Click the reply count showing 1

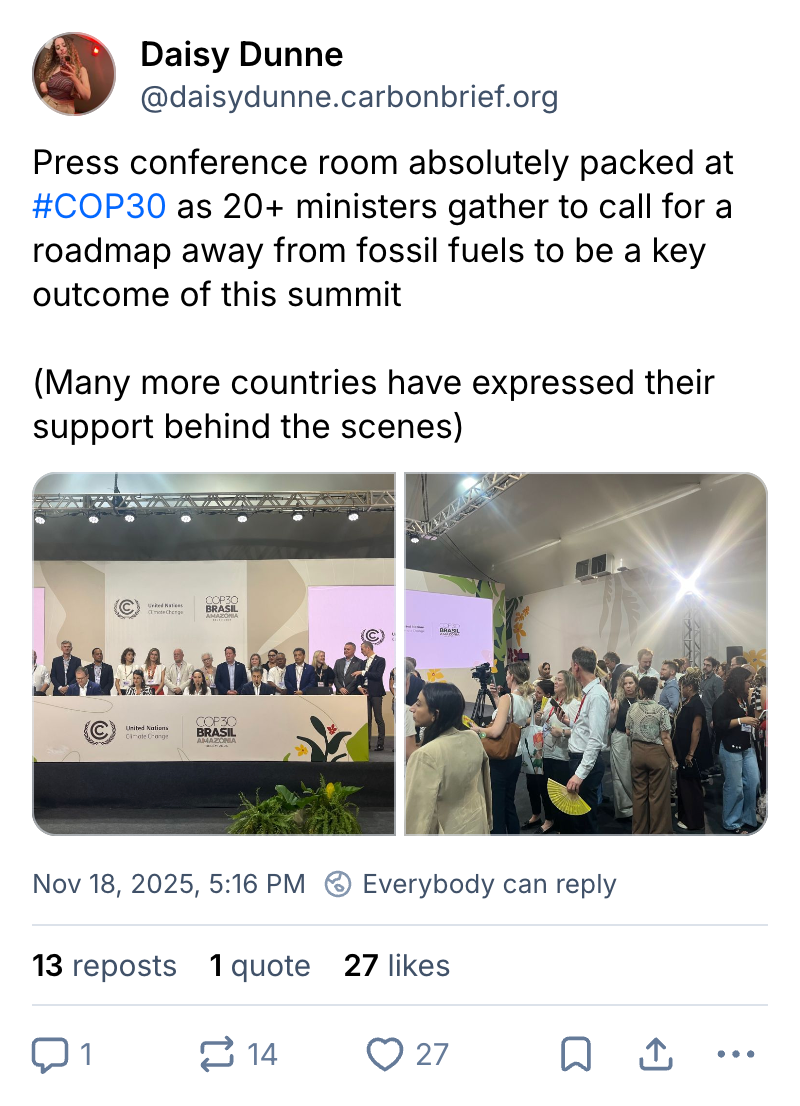(x=85, y=1054)
